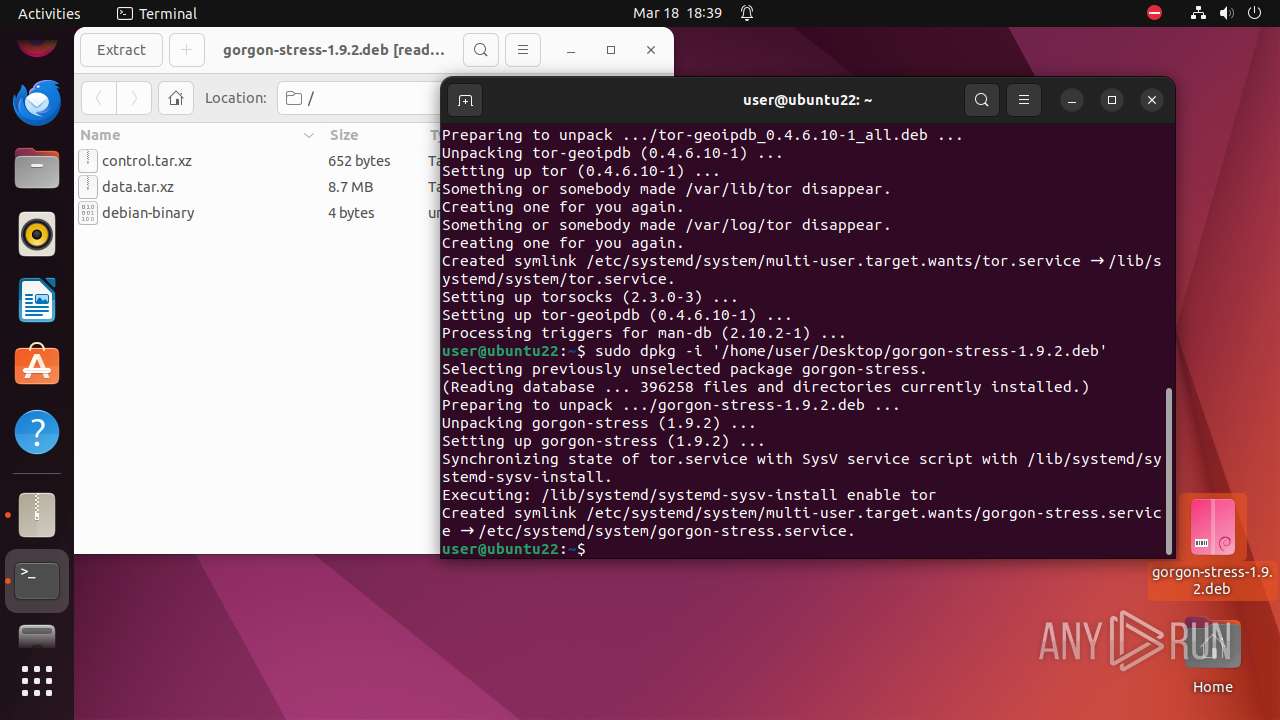Open search in Archive Manager
Image resolution: width=1280 pixels, height=720 pixels.
pyautogui.click(x=481, y=50)
